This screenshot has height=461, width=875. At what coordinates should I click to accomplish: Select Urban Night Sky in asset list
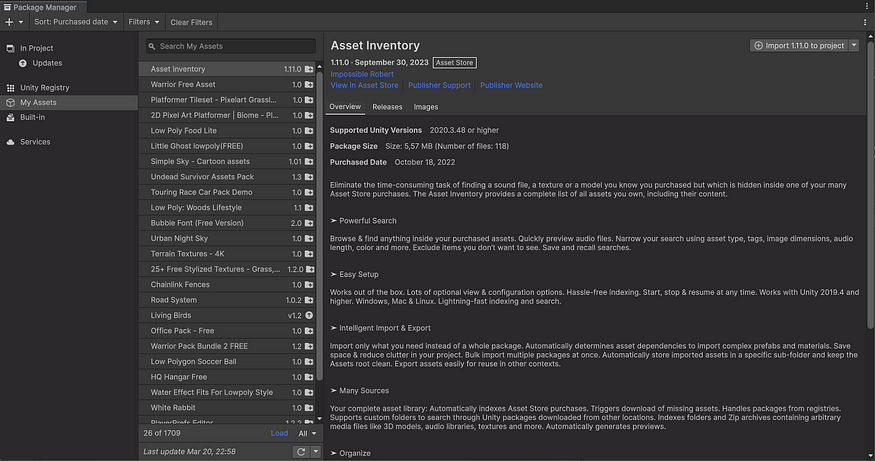click(x=180, y=239)
